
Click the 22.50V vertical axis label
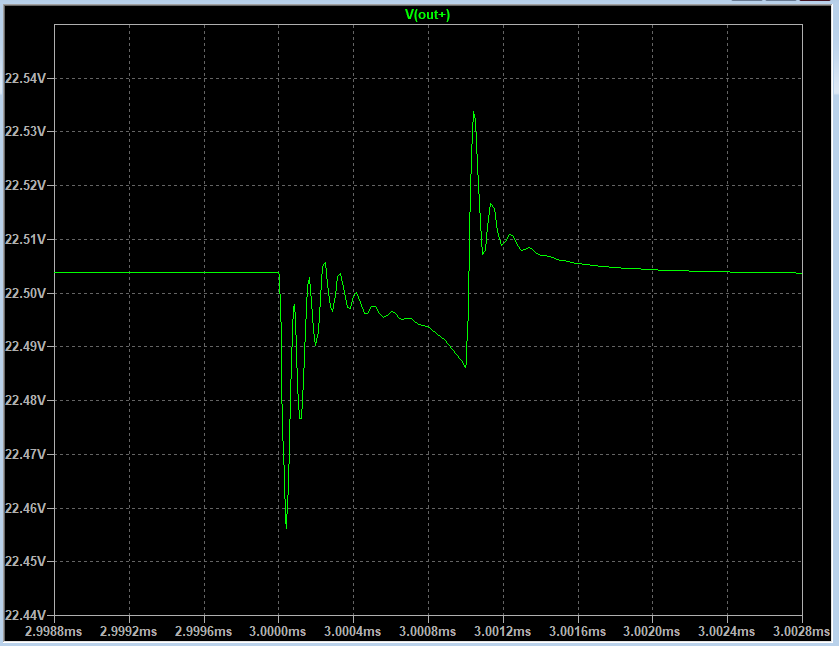point(25,293)
